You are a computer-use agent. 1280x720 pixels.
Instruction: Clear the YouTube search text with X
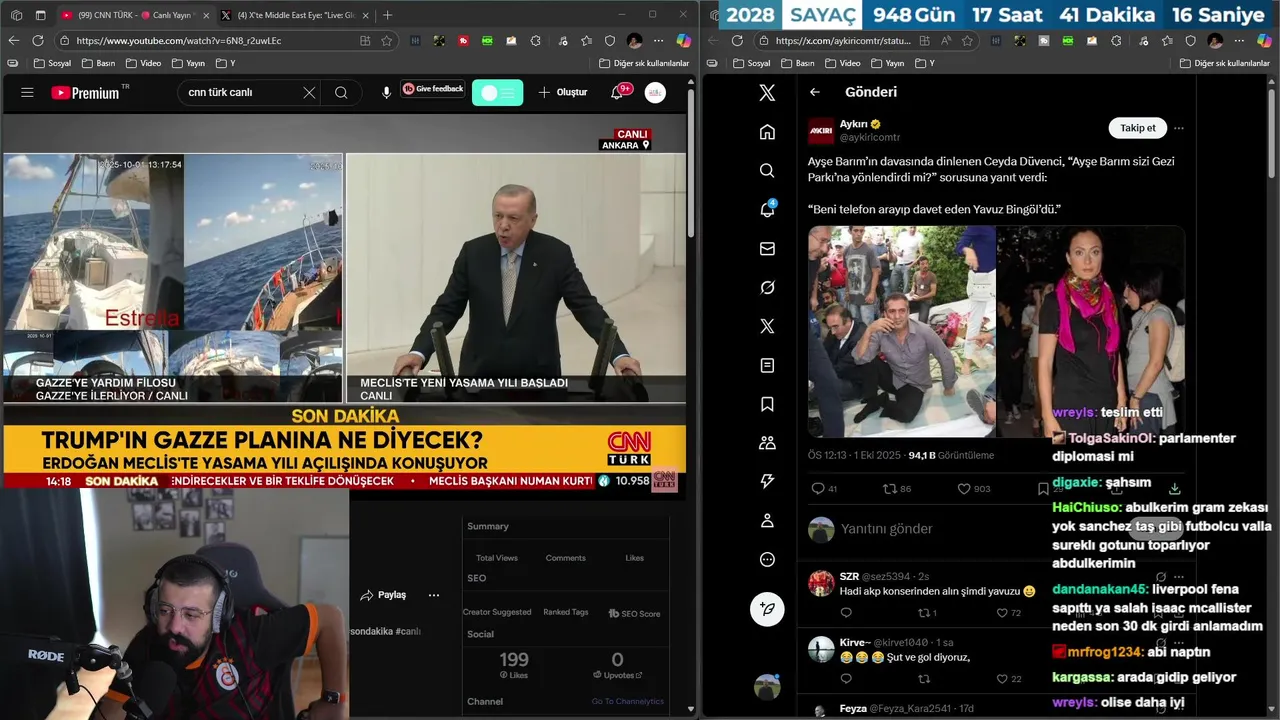(x=309, y=92)
